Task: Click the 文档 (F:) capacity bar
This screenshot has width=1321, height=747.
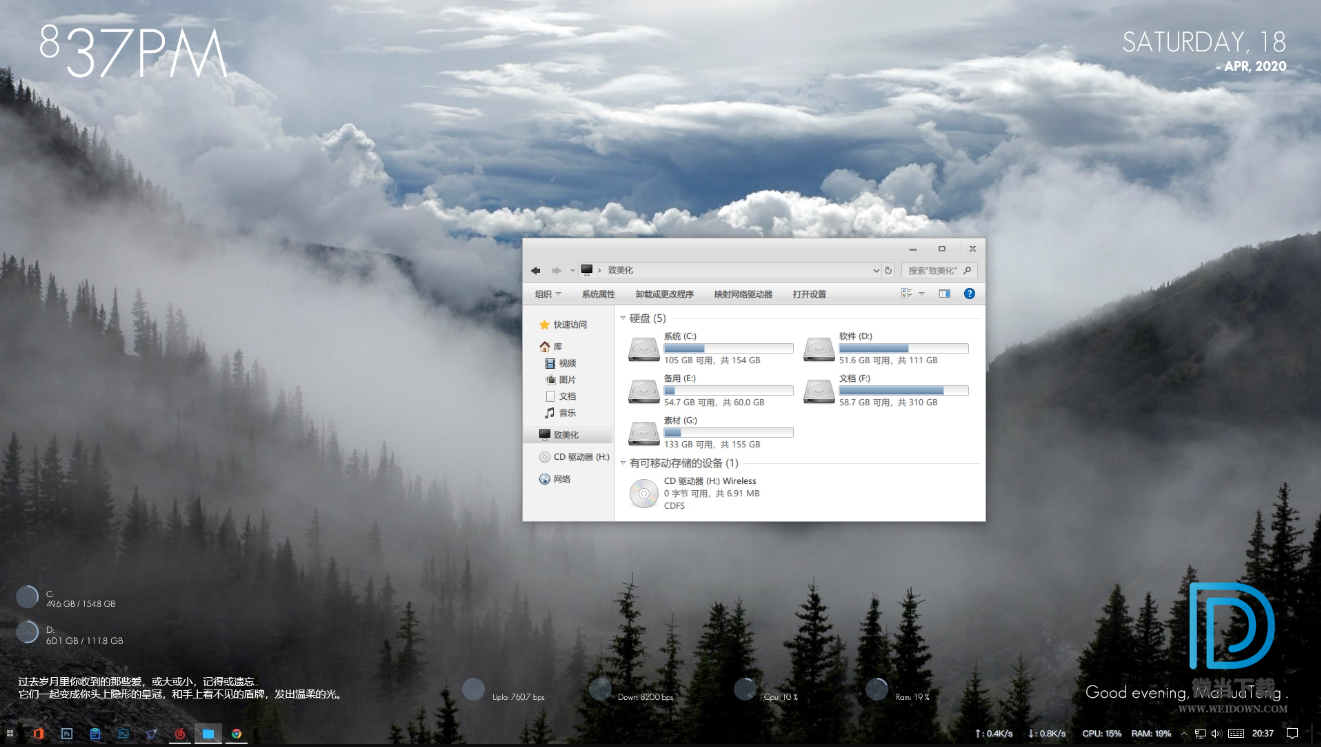Action: [x=904, y=390]
